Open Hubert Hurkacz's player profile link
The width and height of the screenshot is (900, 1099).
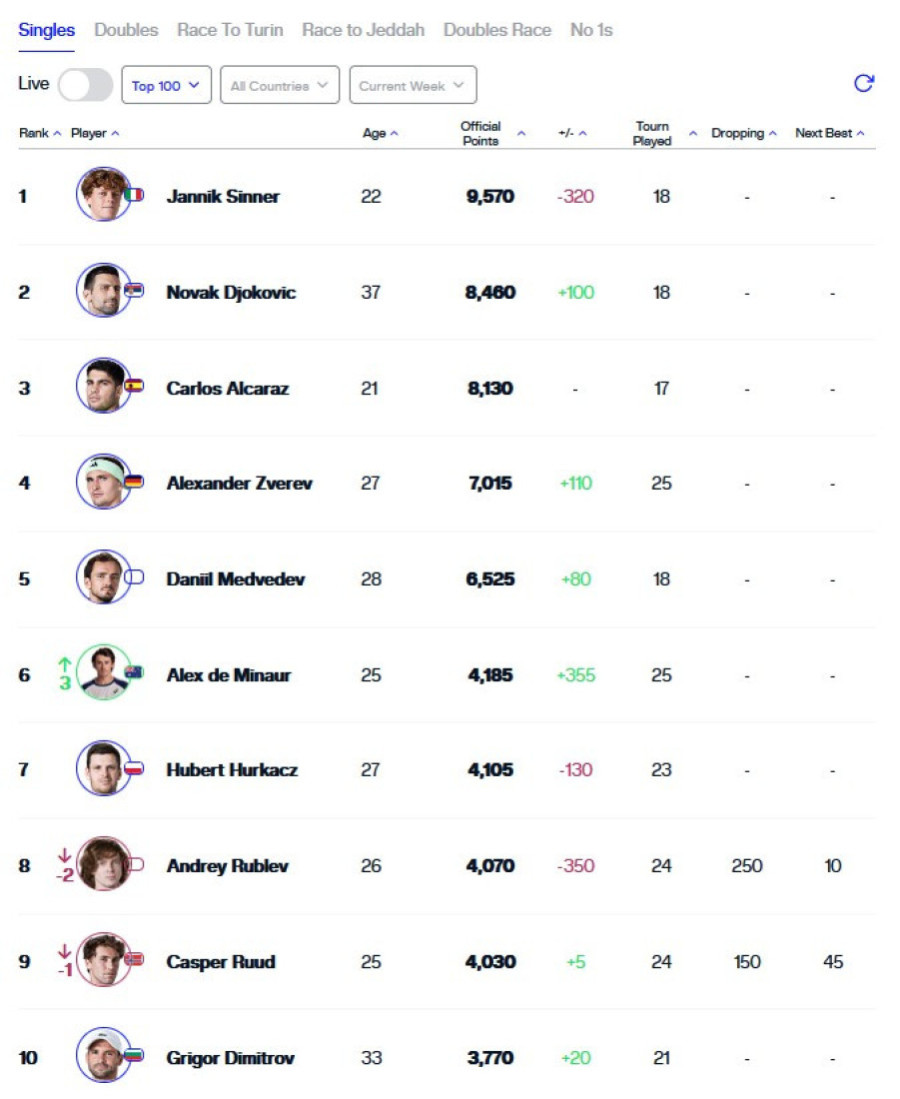[232, 770]
